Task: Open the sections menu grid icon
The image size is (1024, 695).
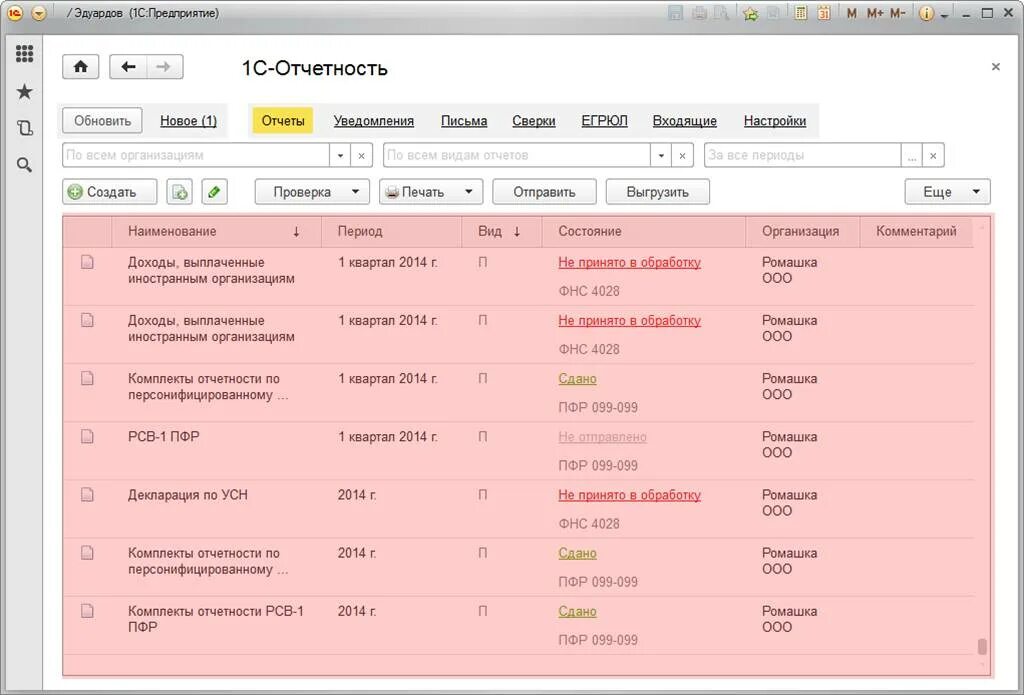Action: click(x=24, y=54)
